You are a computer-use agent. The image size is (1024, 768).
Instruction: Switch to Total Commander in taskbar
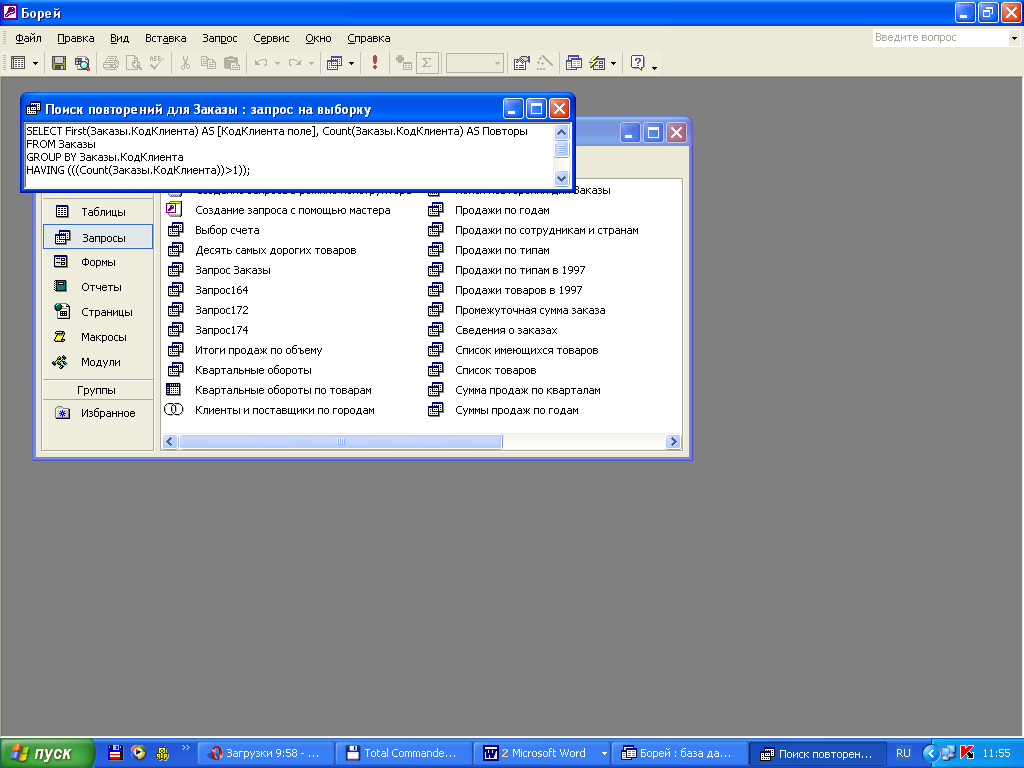coord(403,753)
